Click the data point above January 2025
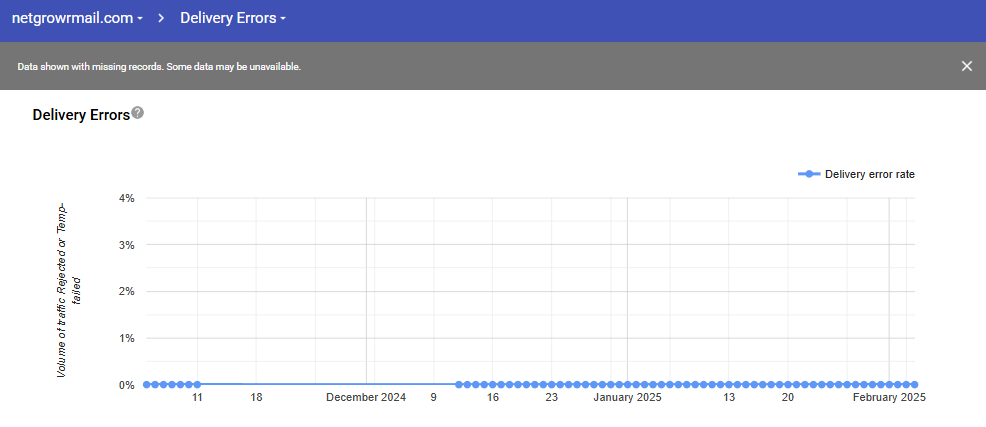This screenshot has width=986, height=427. [x=627, y=384]
